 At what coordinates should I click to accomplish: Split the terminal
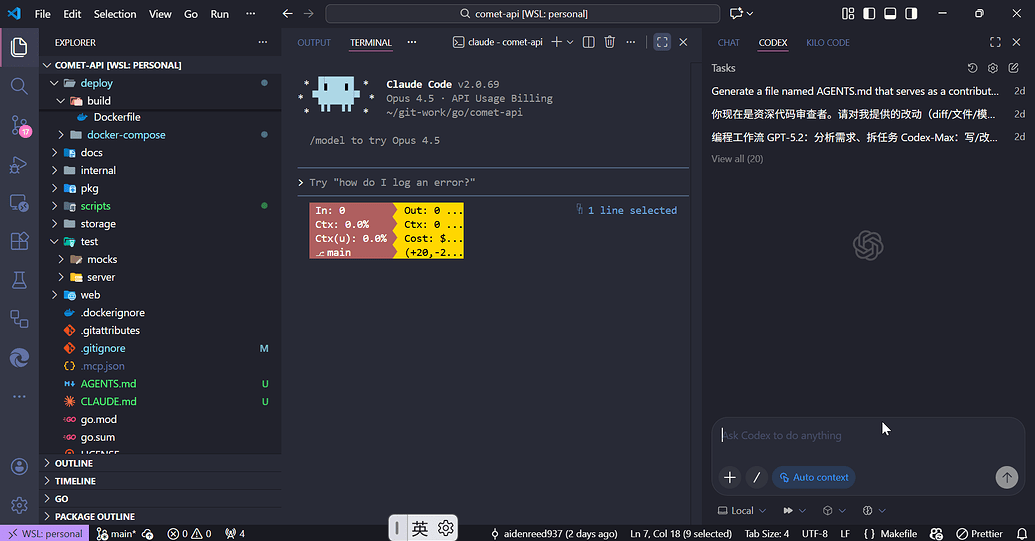coord(589,42)
